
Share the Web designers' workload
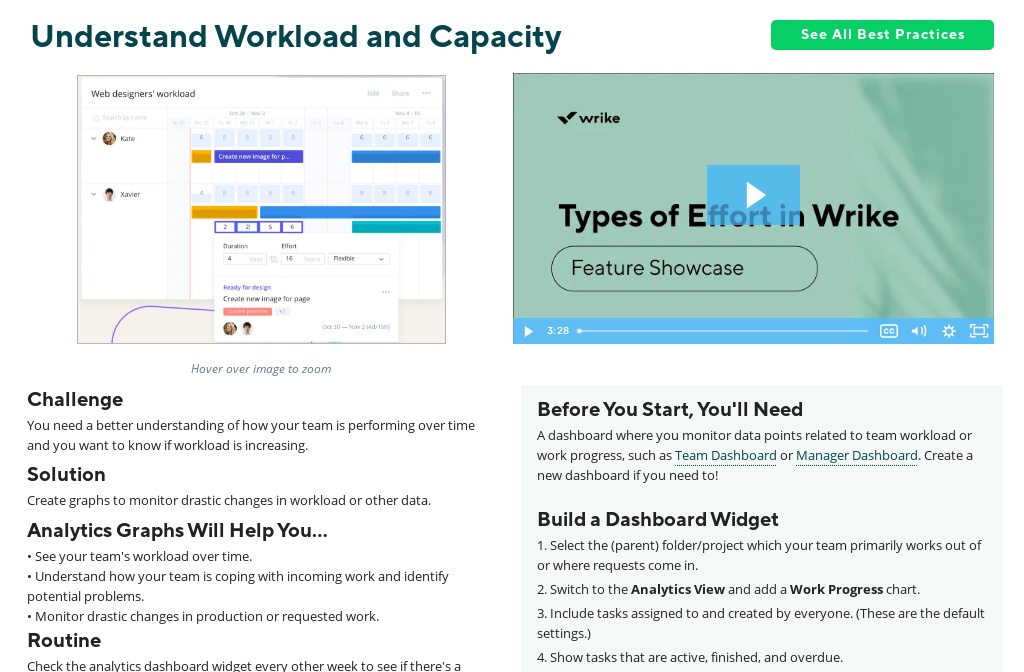[x=401, y=93]
